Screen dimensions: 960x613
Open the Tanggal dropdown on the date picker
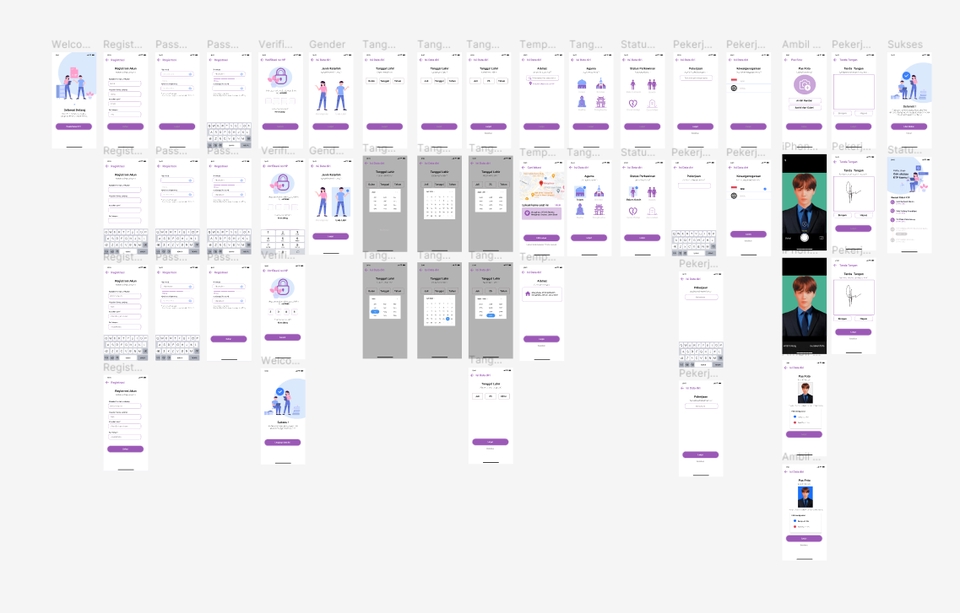tap(385, 81)
